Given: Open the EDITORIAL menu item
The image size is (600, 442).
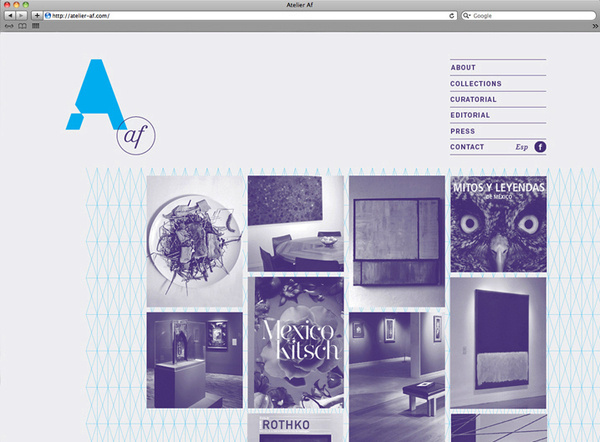Looking at the screenshot, I should point(470,115).
